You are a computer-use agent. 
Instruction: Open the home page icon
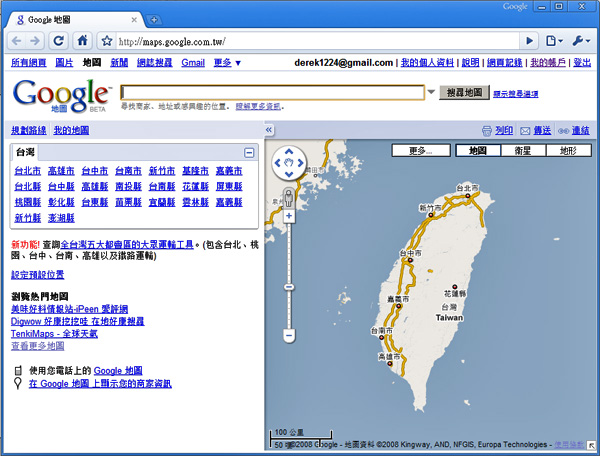click(x=82, y=41)
